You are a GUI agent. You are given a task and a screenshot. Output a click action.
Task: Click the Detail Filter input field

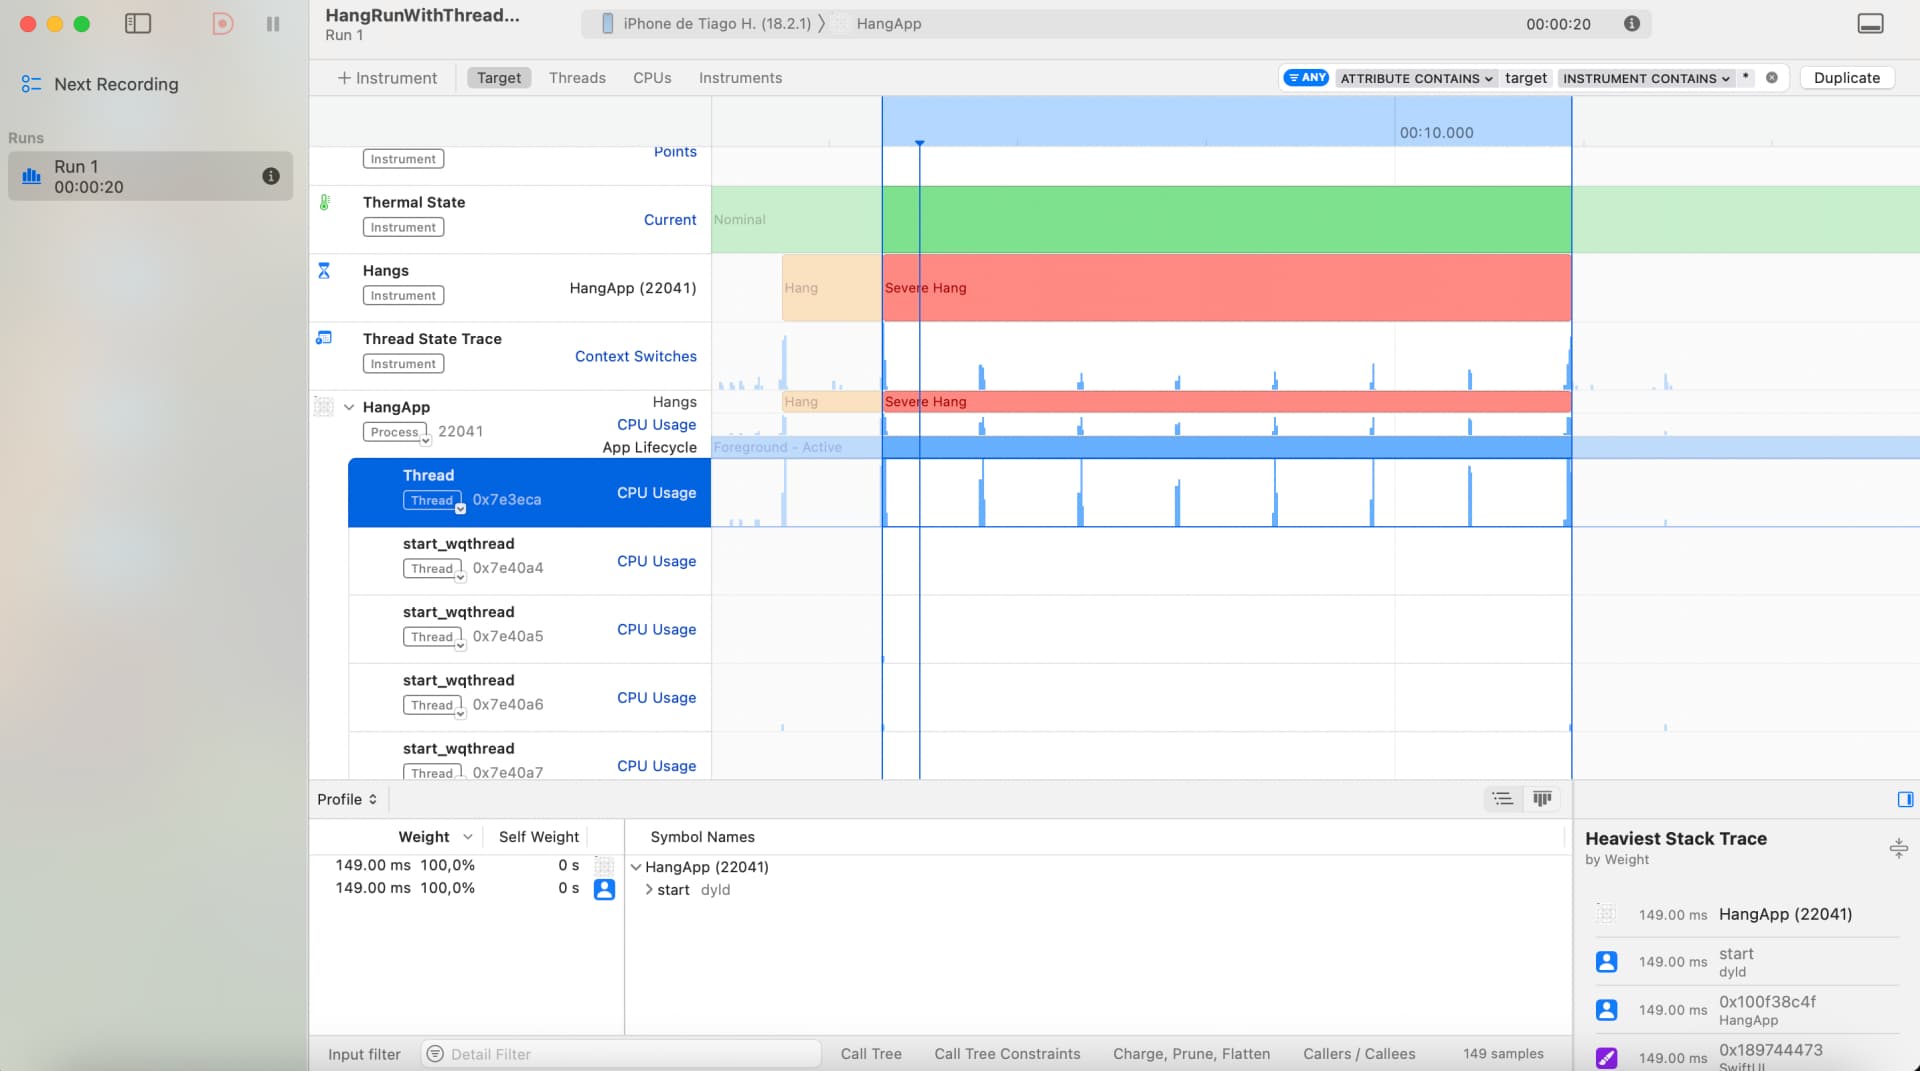coord(630,1054)
